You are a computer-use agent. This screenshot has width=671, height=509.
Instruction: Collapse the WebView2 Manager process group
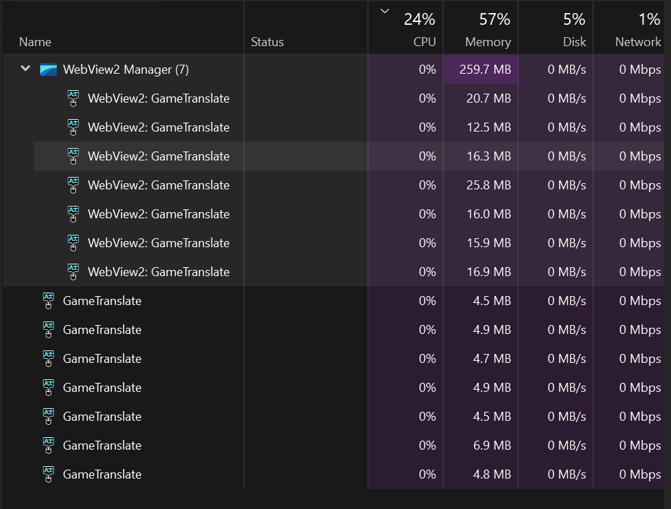coord(26,68)
